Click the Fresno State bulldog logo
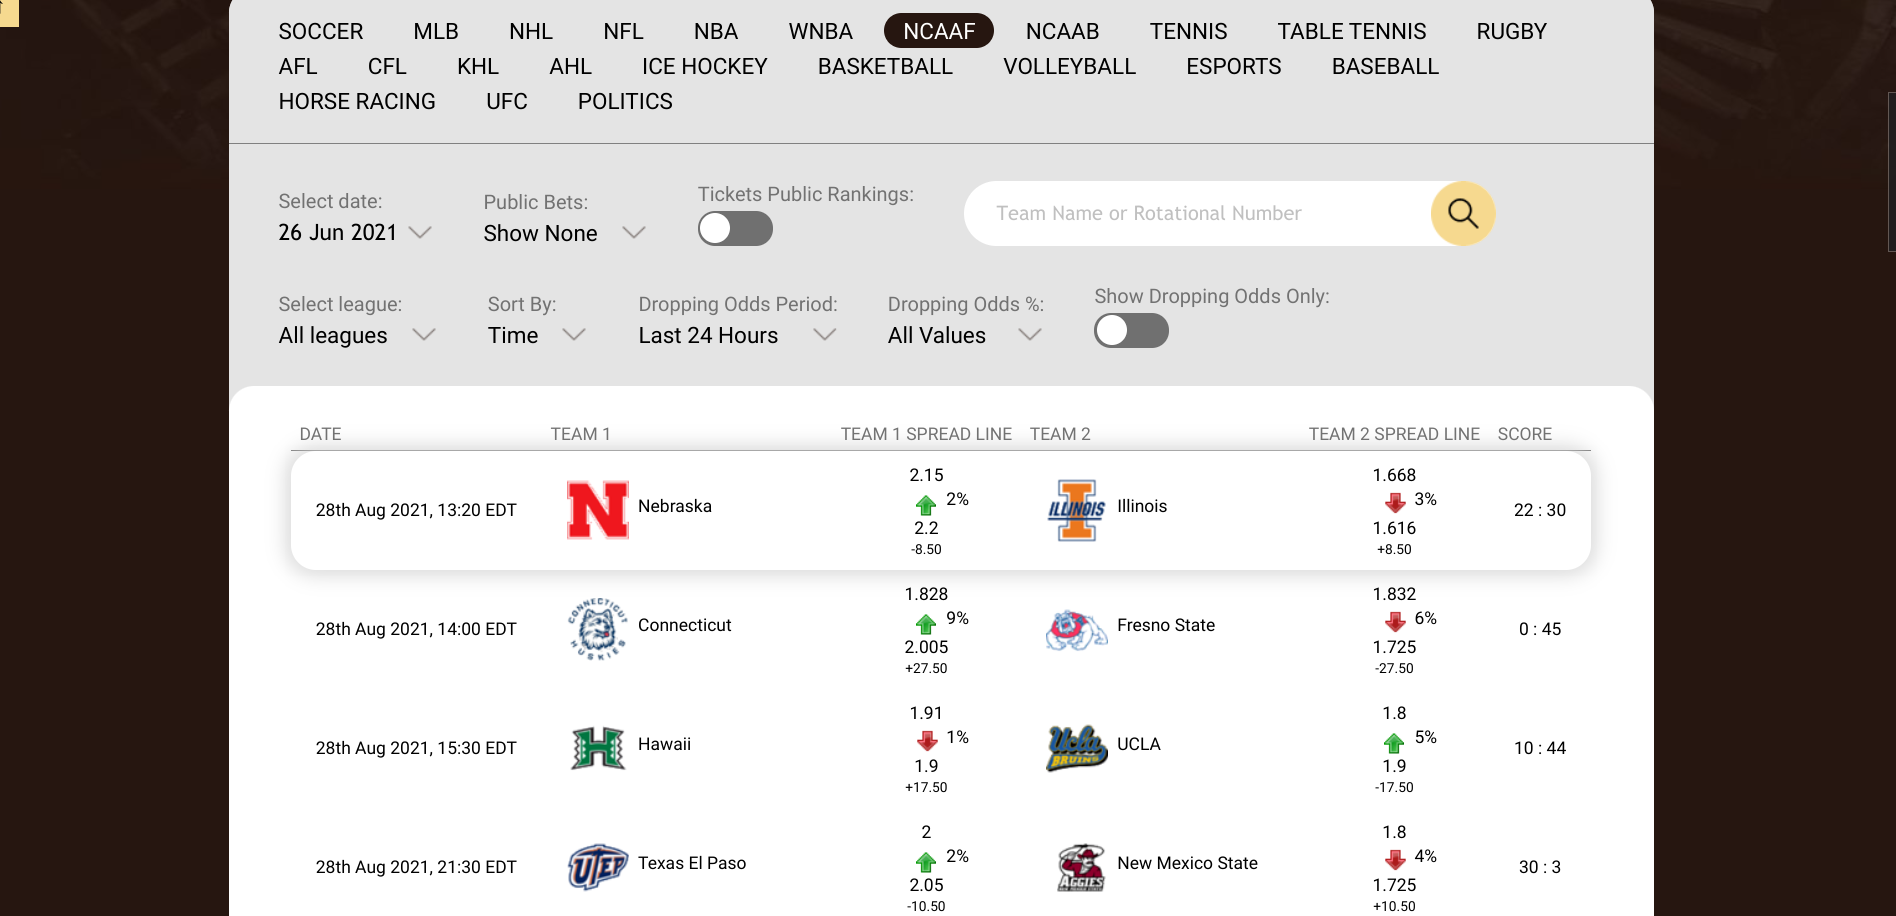Screen dimensions: 1896x916 tap(1077, 630)
